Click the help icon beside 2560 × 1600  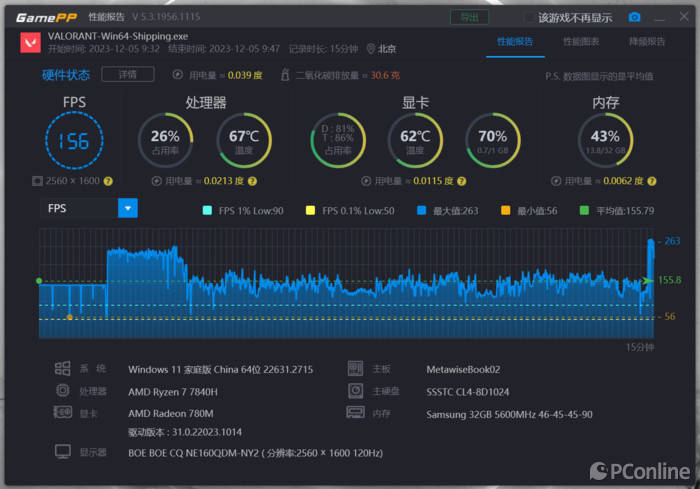pos(108,181)
